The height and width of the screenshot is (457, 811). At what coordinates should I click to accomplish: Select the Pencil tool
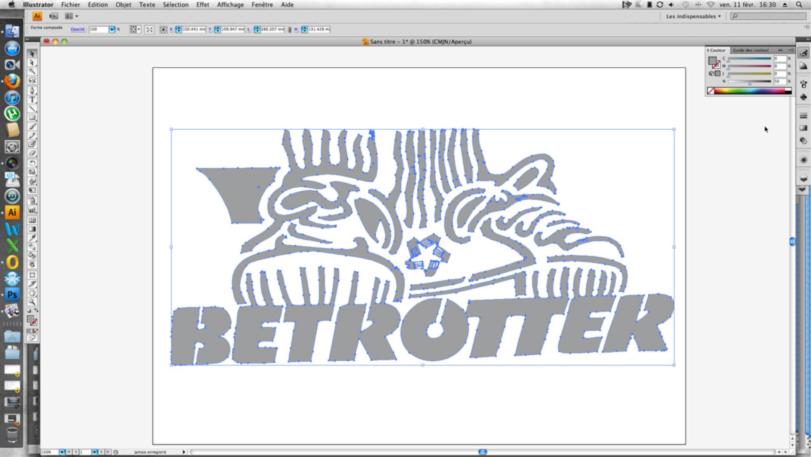[x=32, y=135]
